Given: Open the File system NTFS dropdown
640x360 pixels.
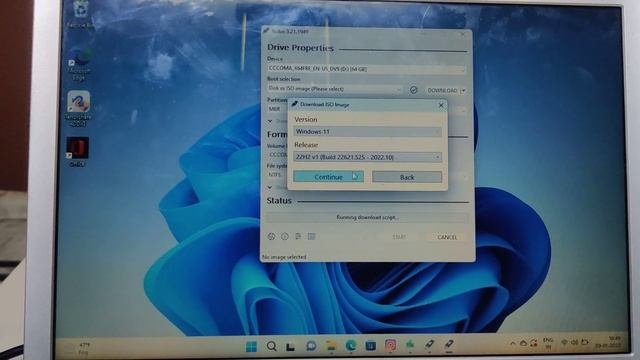Looking at the screenshot, I should click(277, 175).
